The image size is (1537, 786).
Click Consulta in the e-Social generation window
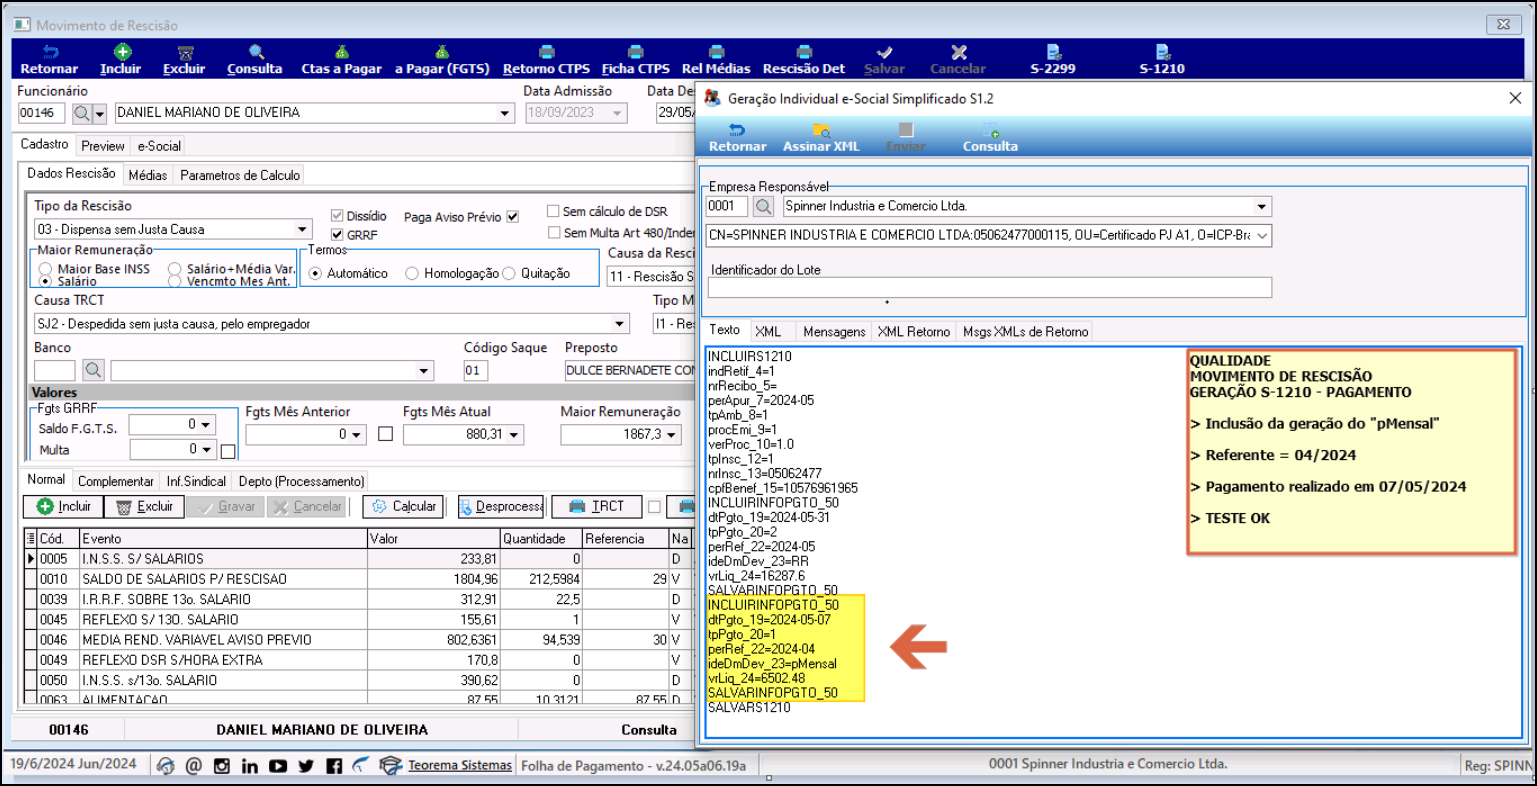click(x=990, y=137)
